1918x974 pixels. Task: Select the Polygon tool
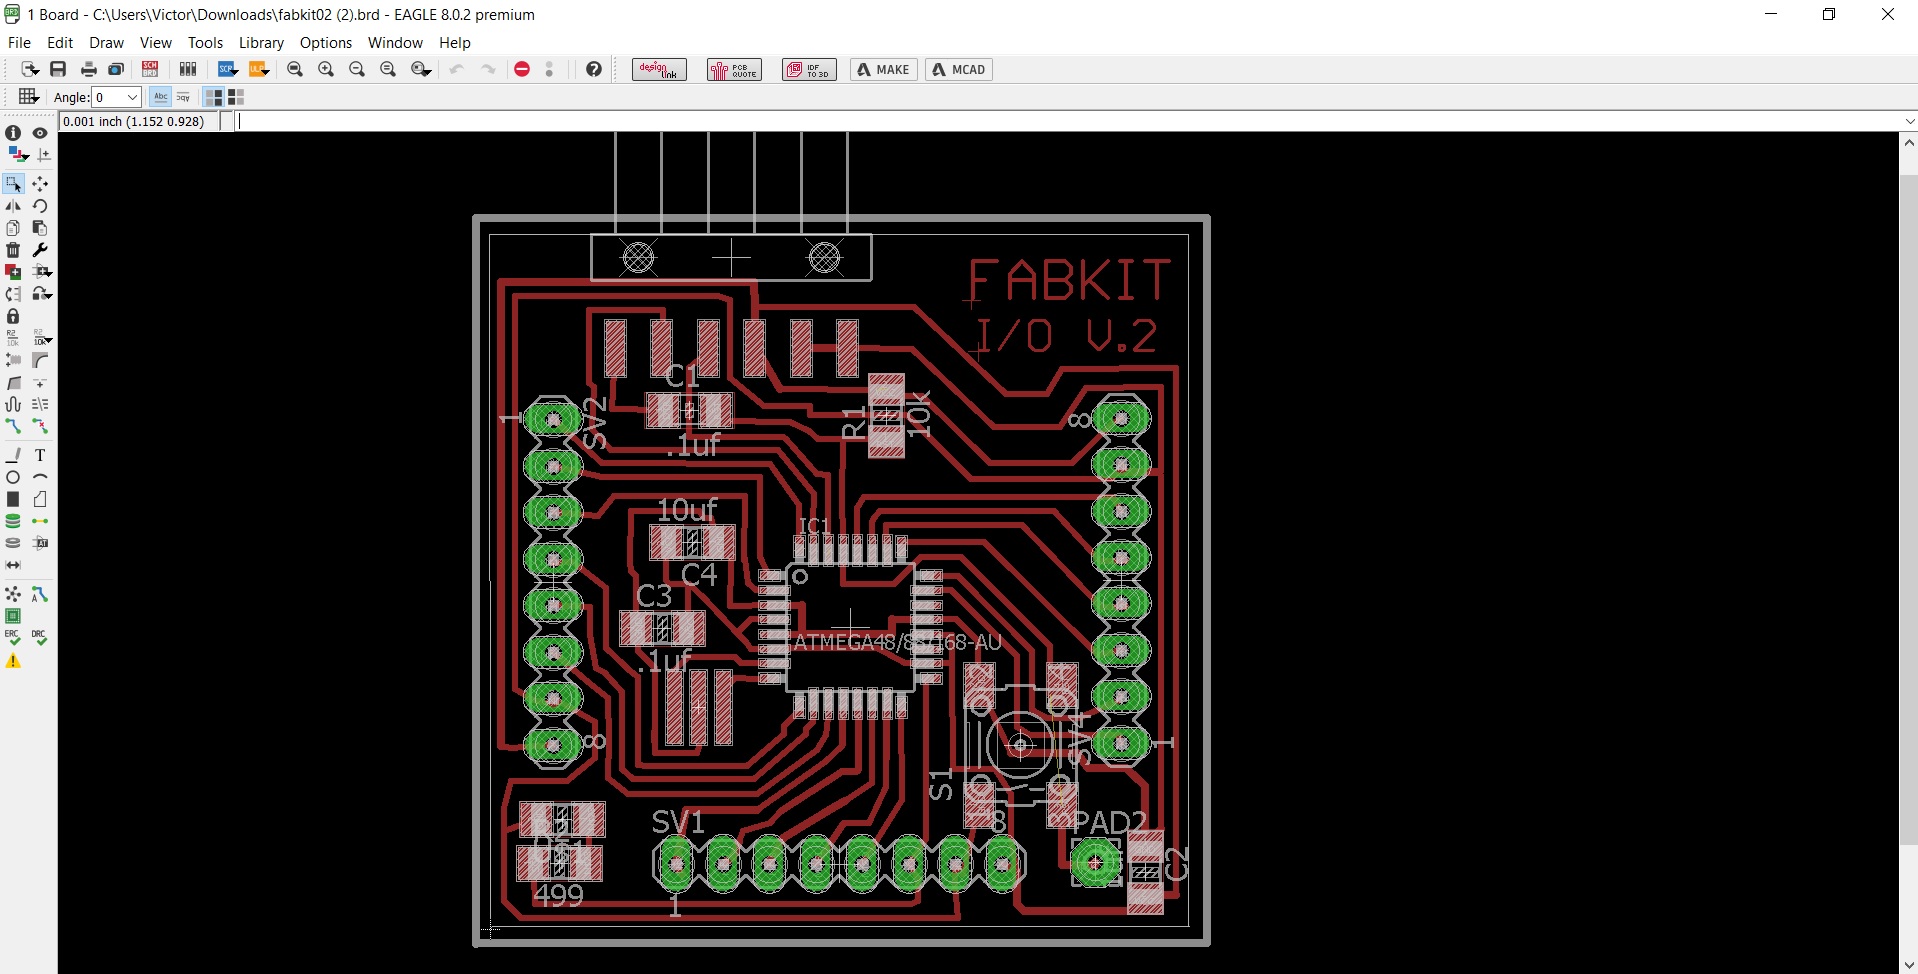tap(40, 499)
